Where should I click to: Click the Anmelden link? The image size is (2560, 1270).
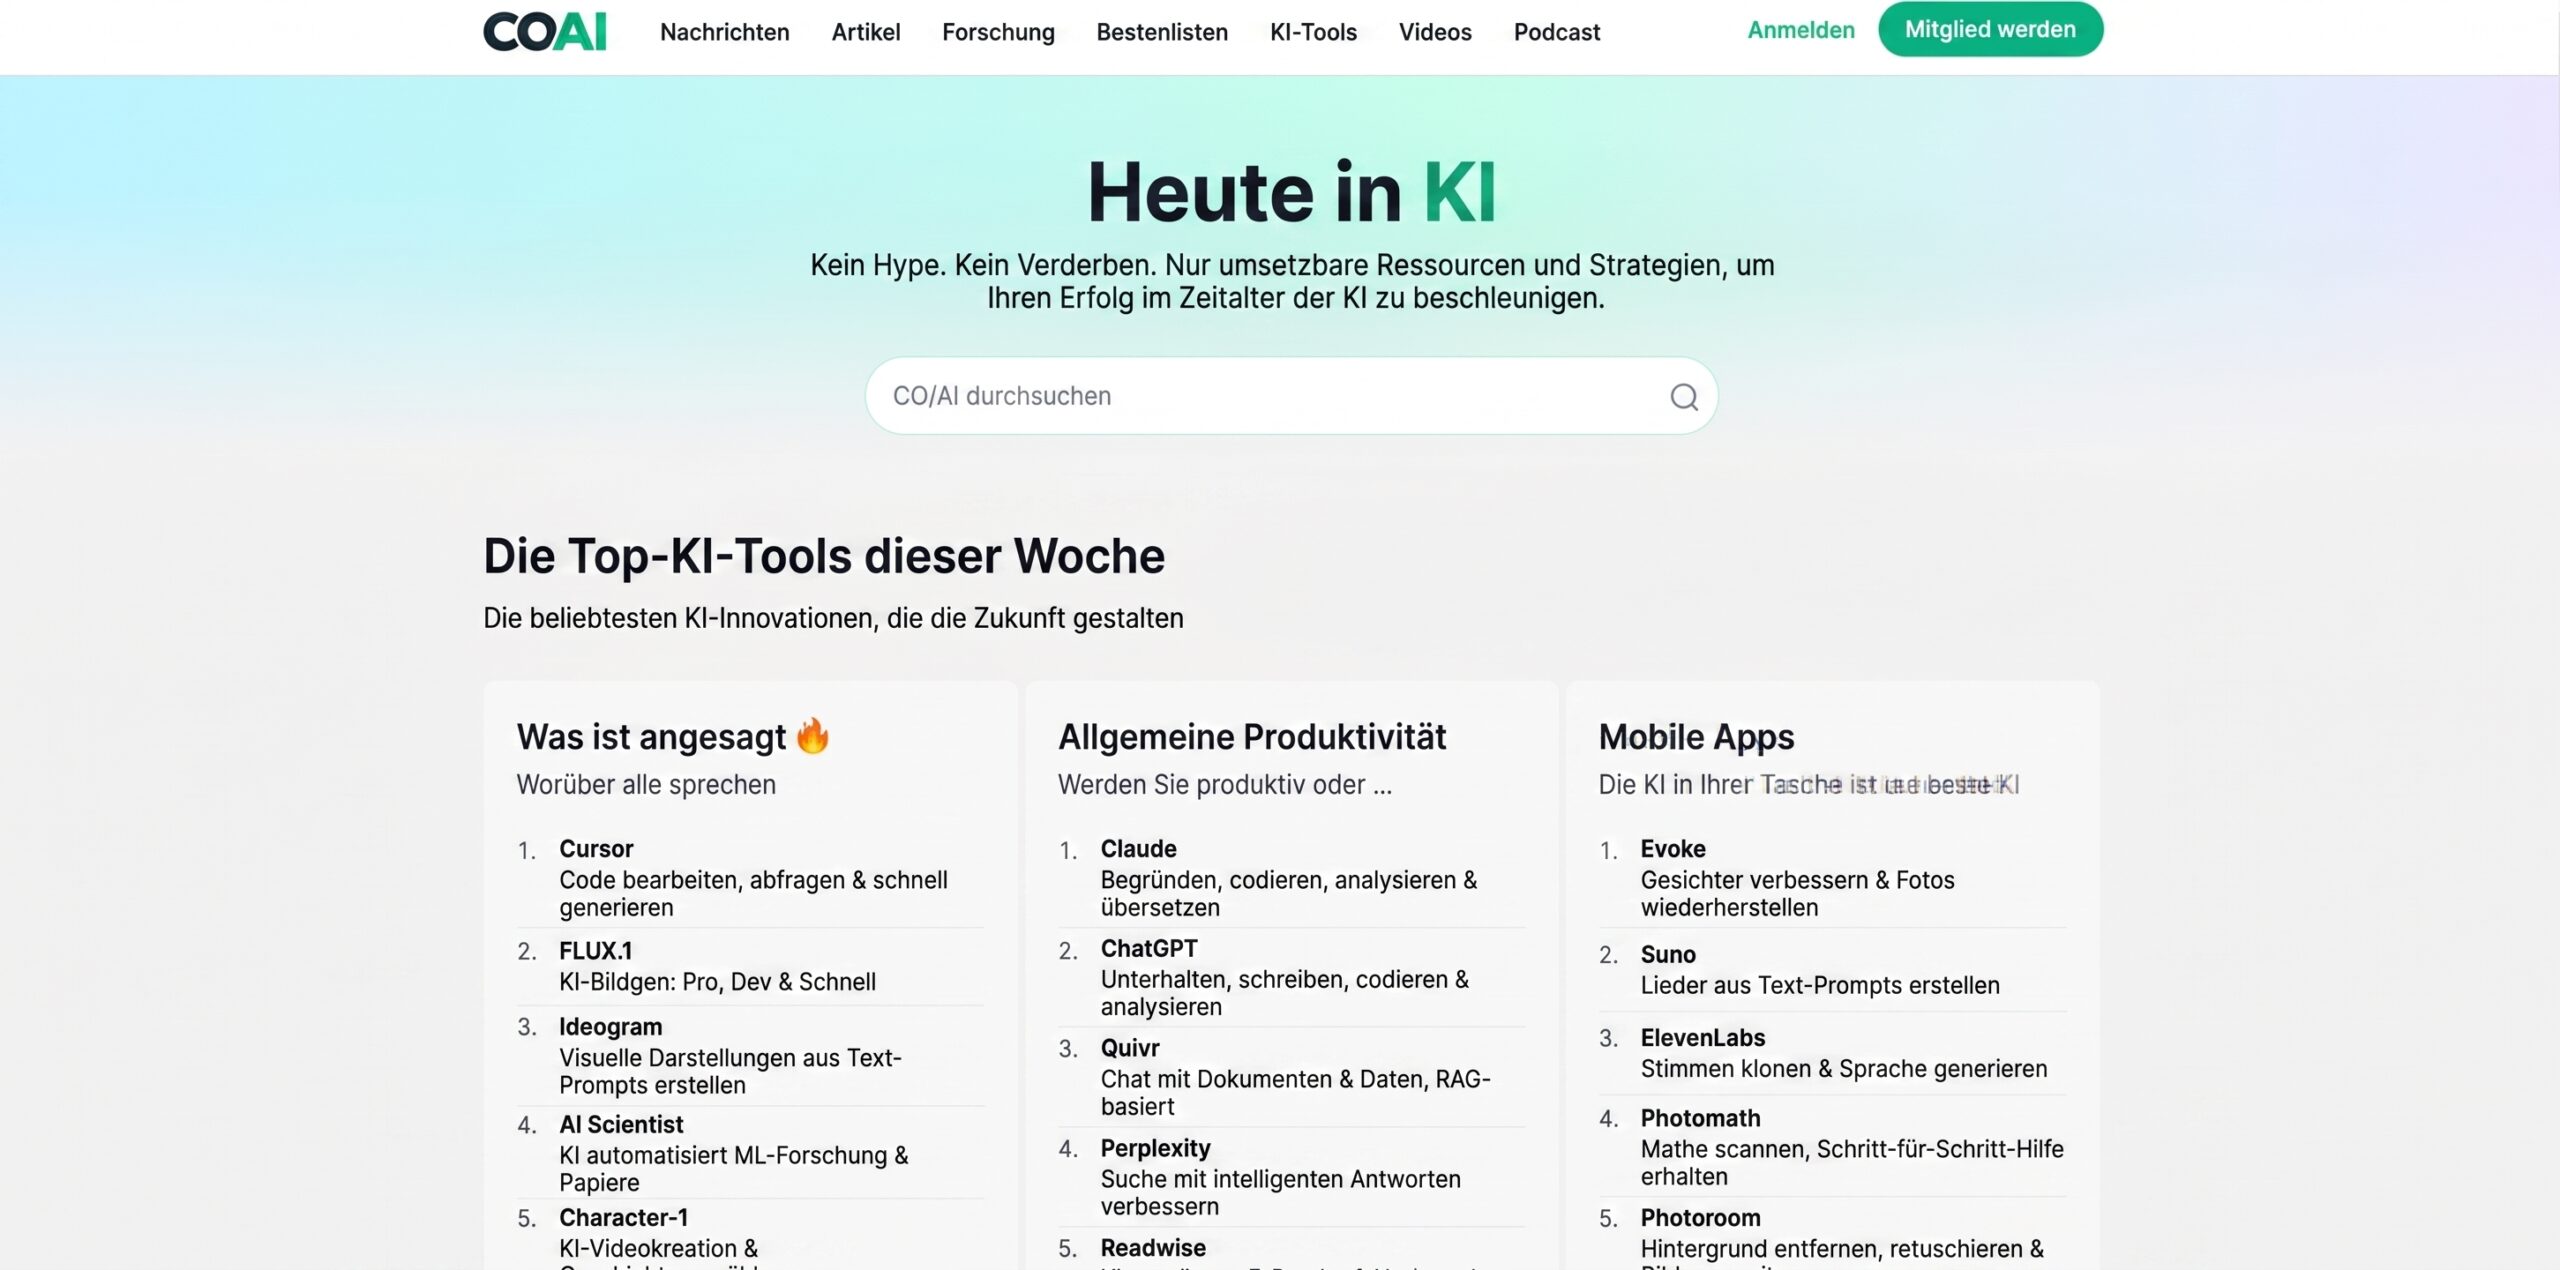coord(1801,30)
